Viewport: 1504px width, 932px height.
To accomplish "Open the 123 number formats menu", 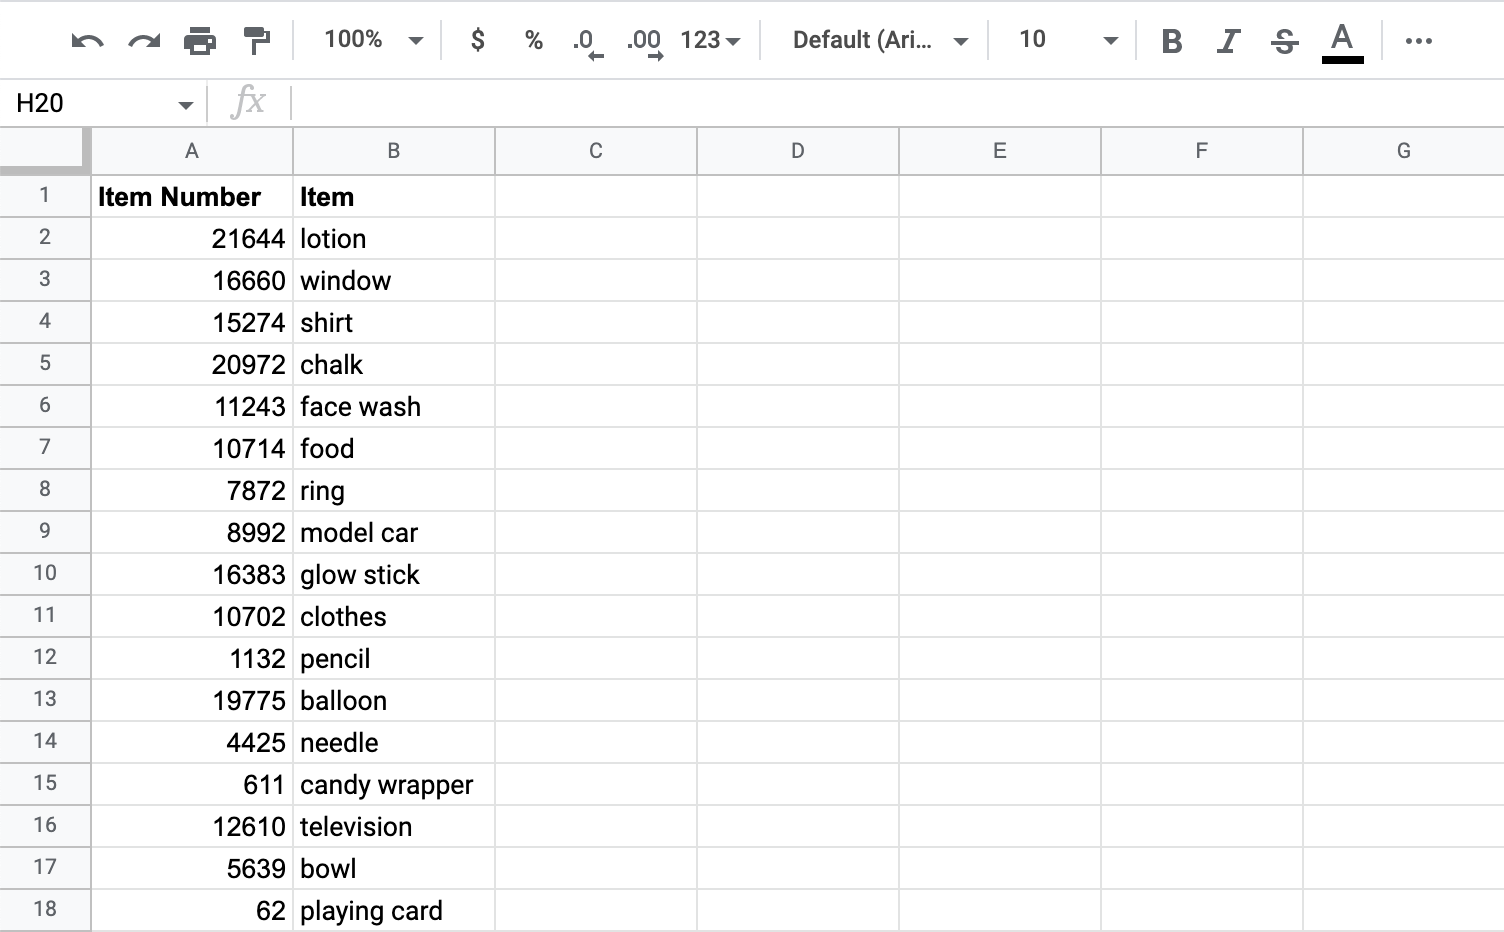I will [x=710, y=40].
